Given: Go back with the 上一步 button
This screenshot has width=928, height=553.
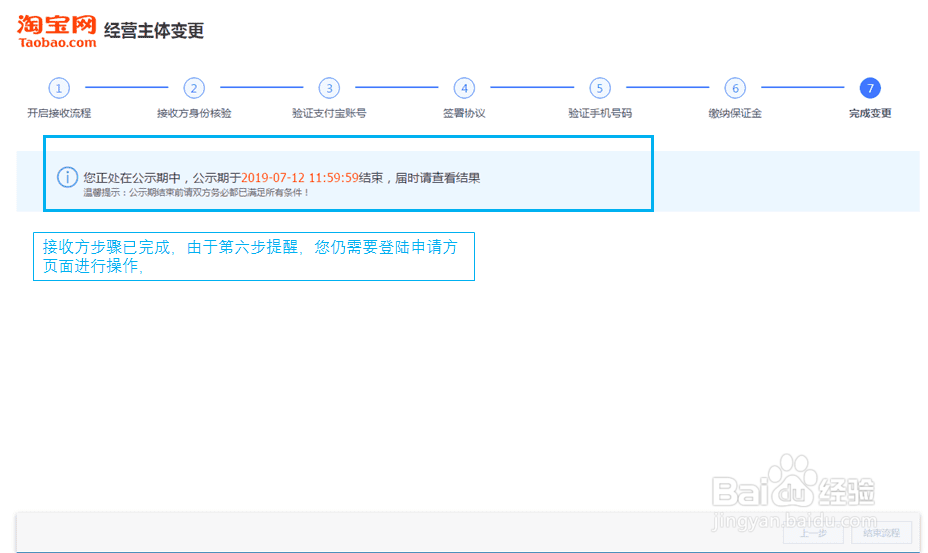Looking at the screenshot, I should [x=813, y=533].
